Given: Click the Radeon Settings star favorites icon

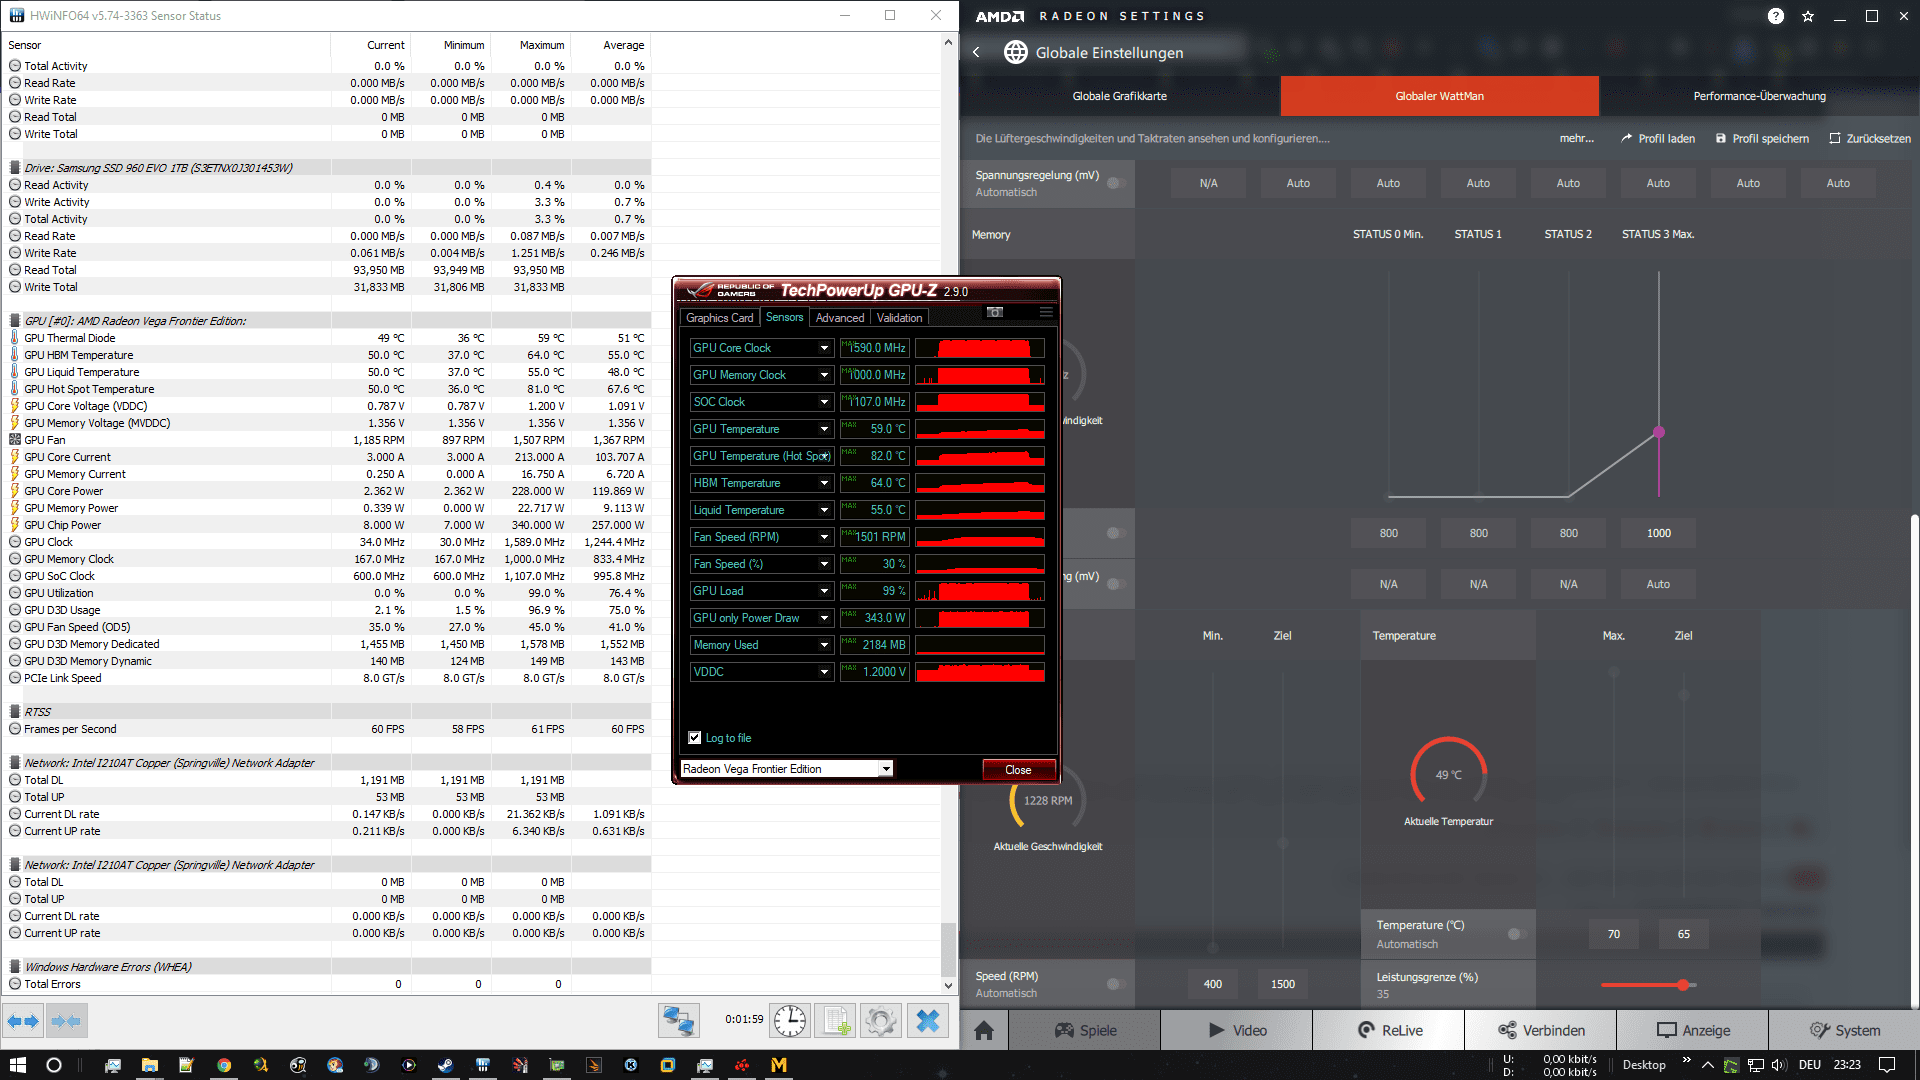Looking at the screenshot, I should tap(1808, 16).
